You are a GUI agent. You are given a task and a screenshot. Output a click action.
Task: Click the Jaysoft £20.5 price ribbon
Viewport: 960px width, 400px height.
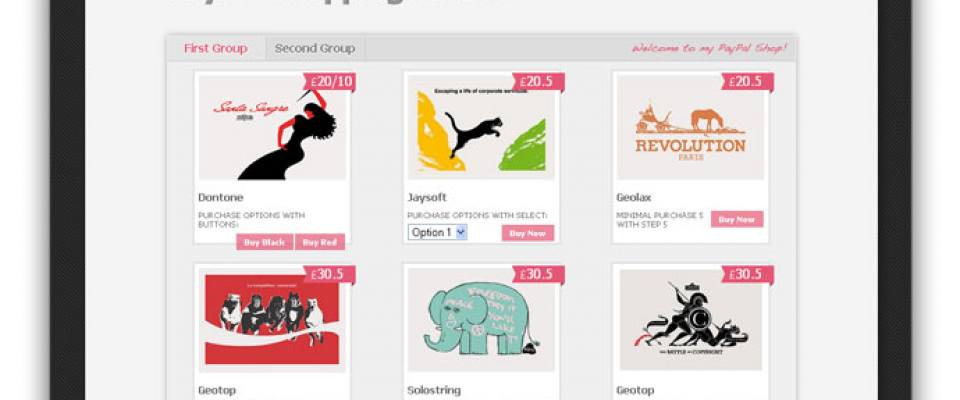tap(539, 82)
